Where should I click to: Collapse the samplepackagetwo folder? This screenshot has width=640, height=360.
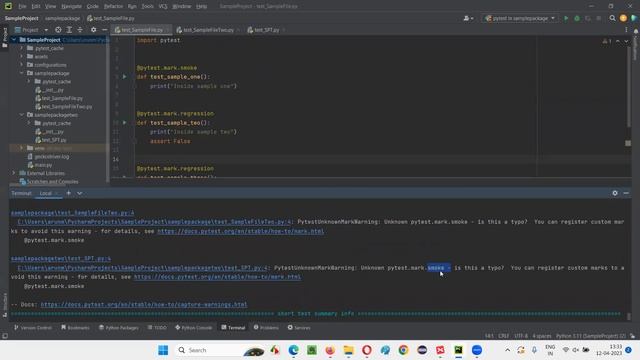click(22, 115)
